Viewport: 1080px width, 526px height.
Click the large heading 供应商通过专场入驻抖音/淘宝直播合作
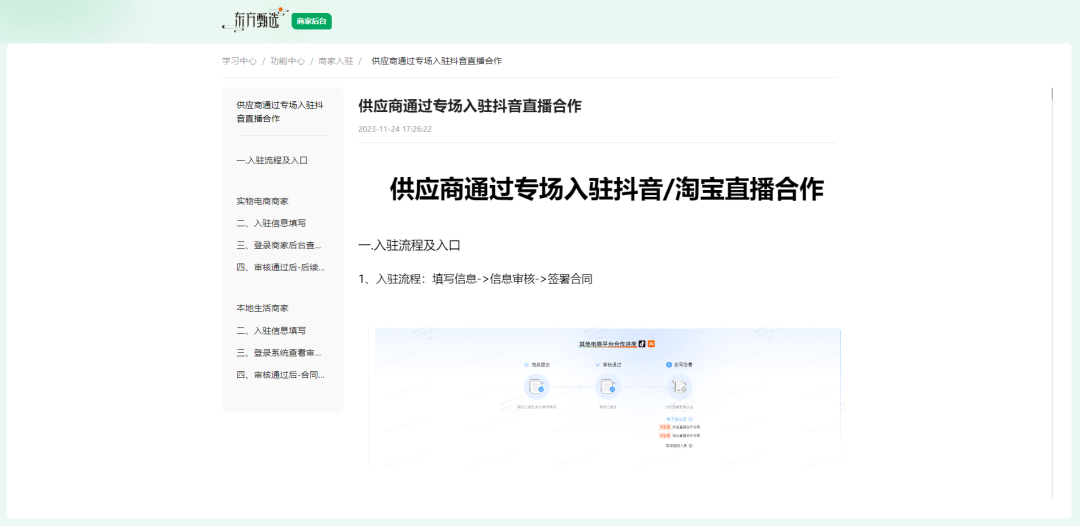[606, 189]
